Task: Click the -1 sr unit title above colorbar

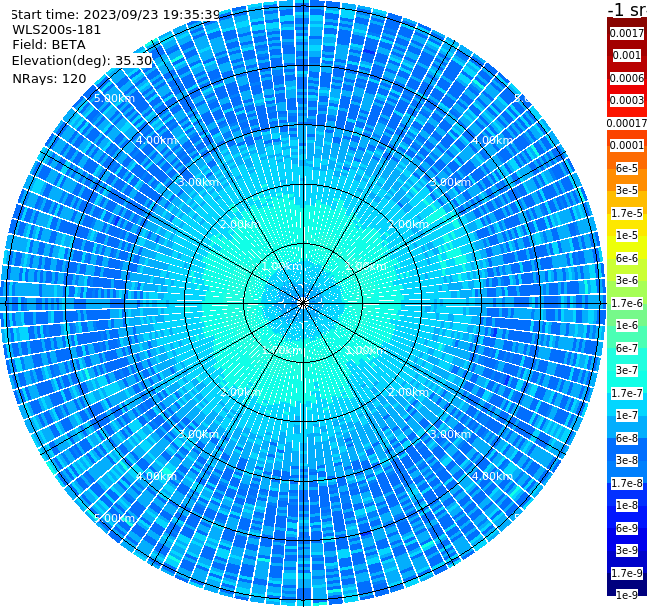Action: pos(627,10)
